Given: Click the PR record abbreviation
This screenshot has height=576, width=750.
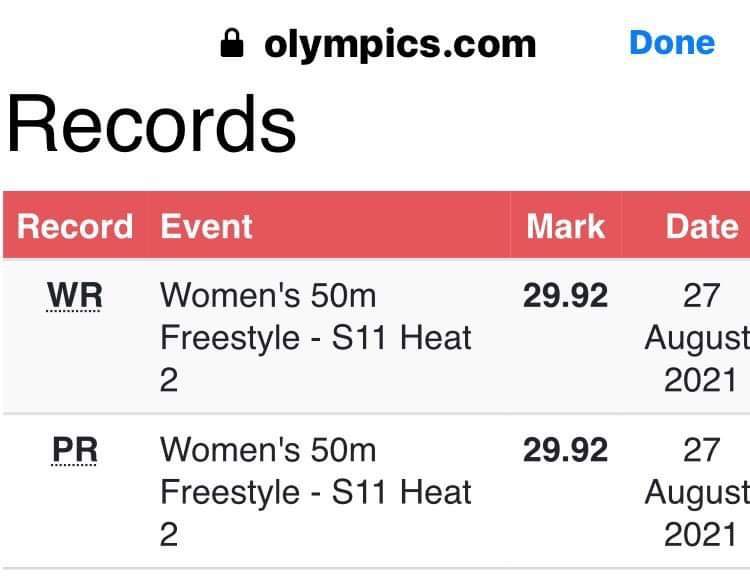Looking at the screenshot, I should 75,450.
